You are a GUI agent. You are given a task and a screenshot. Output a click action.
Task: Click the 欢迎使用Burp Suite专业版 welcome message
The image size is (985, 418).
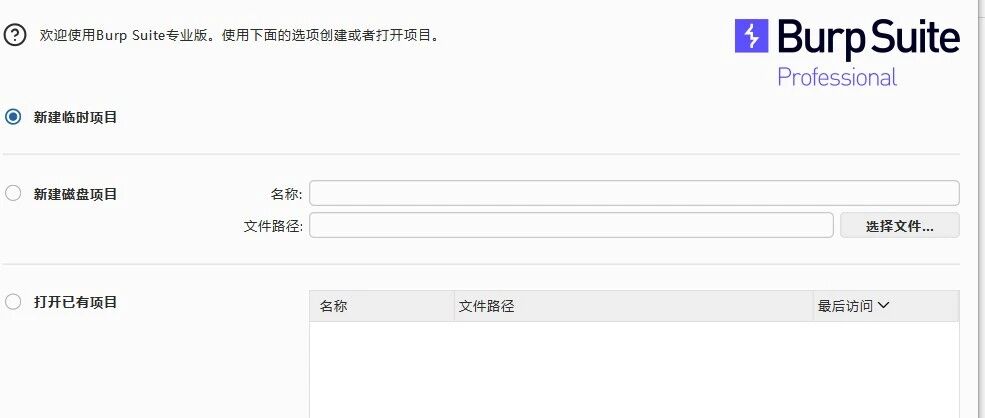coord(239,35)
